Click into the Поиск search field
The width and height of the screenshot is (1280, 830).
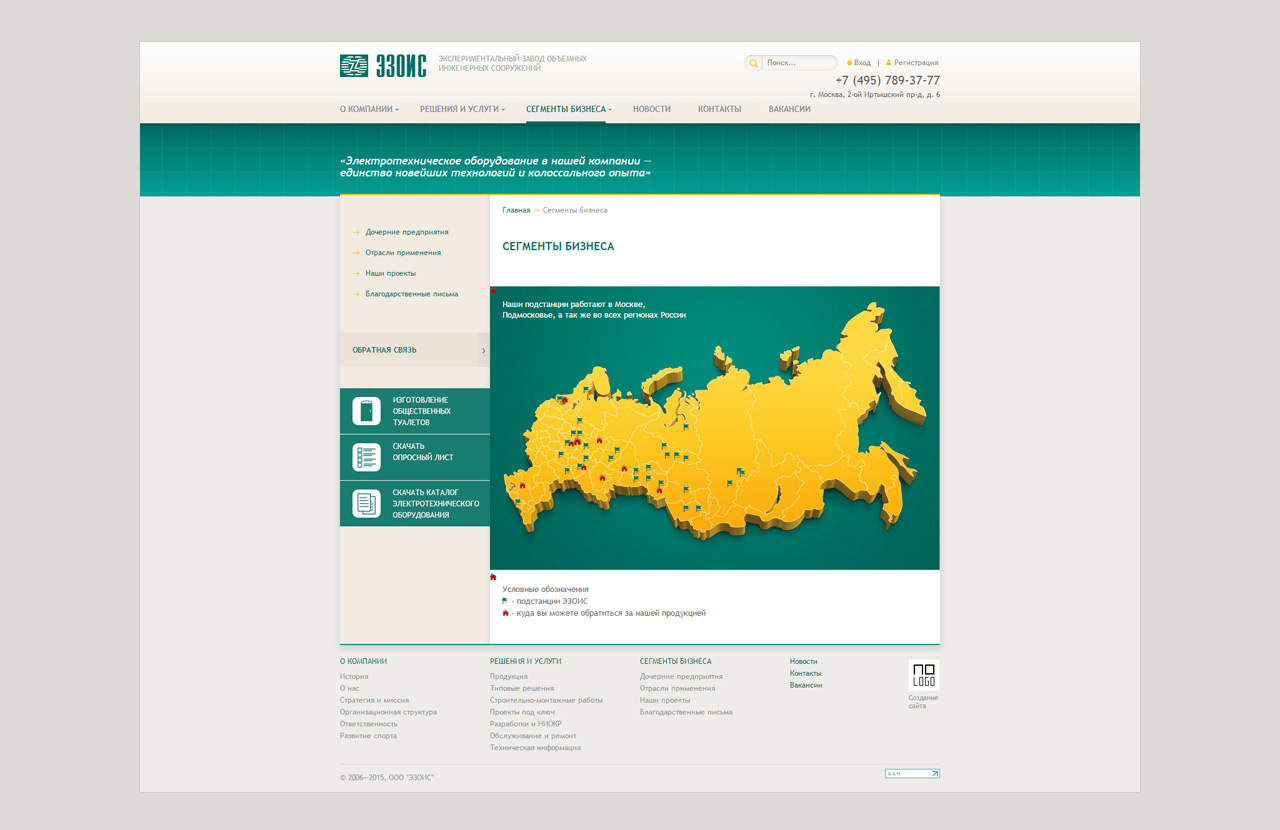tap(797, 63)
